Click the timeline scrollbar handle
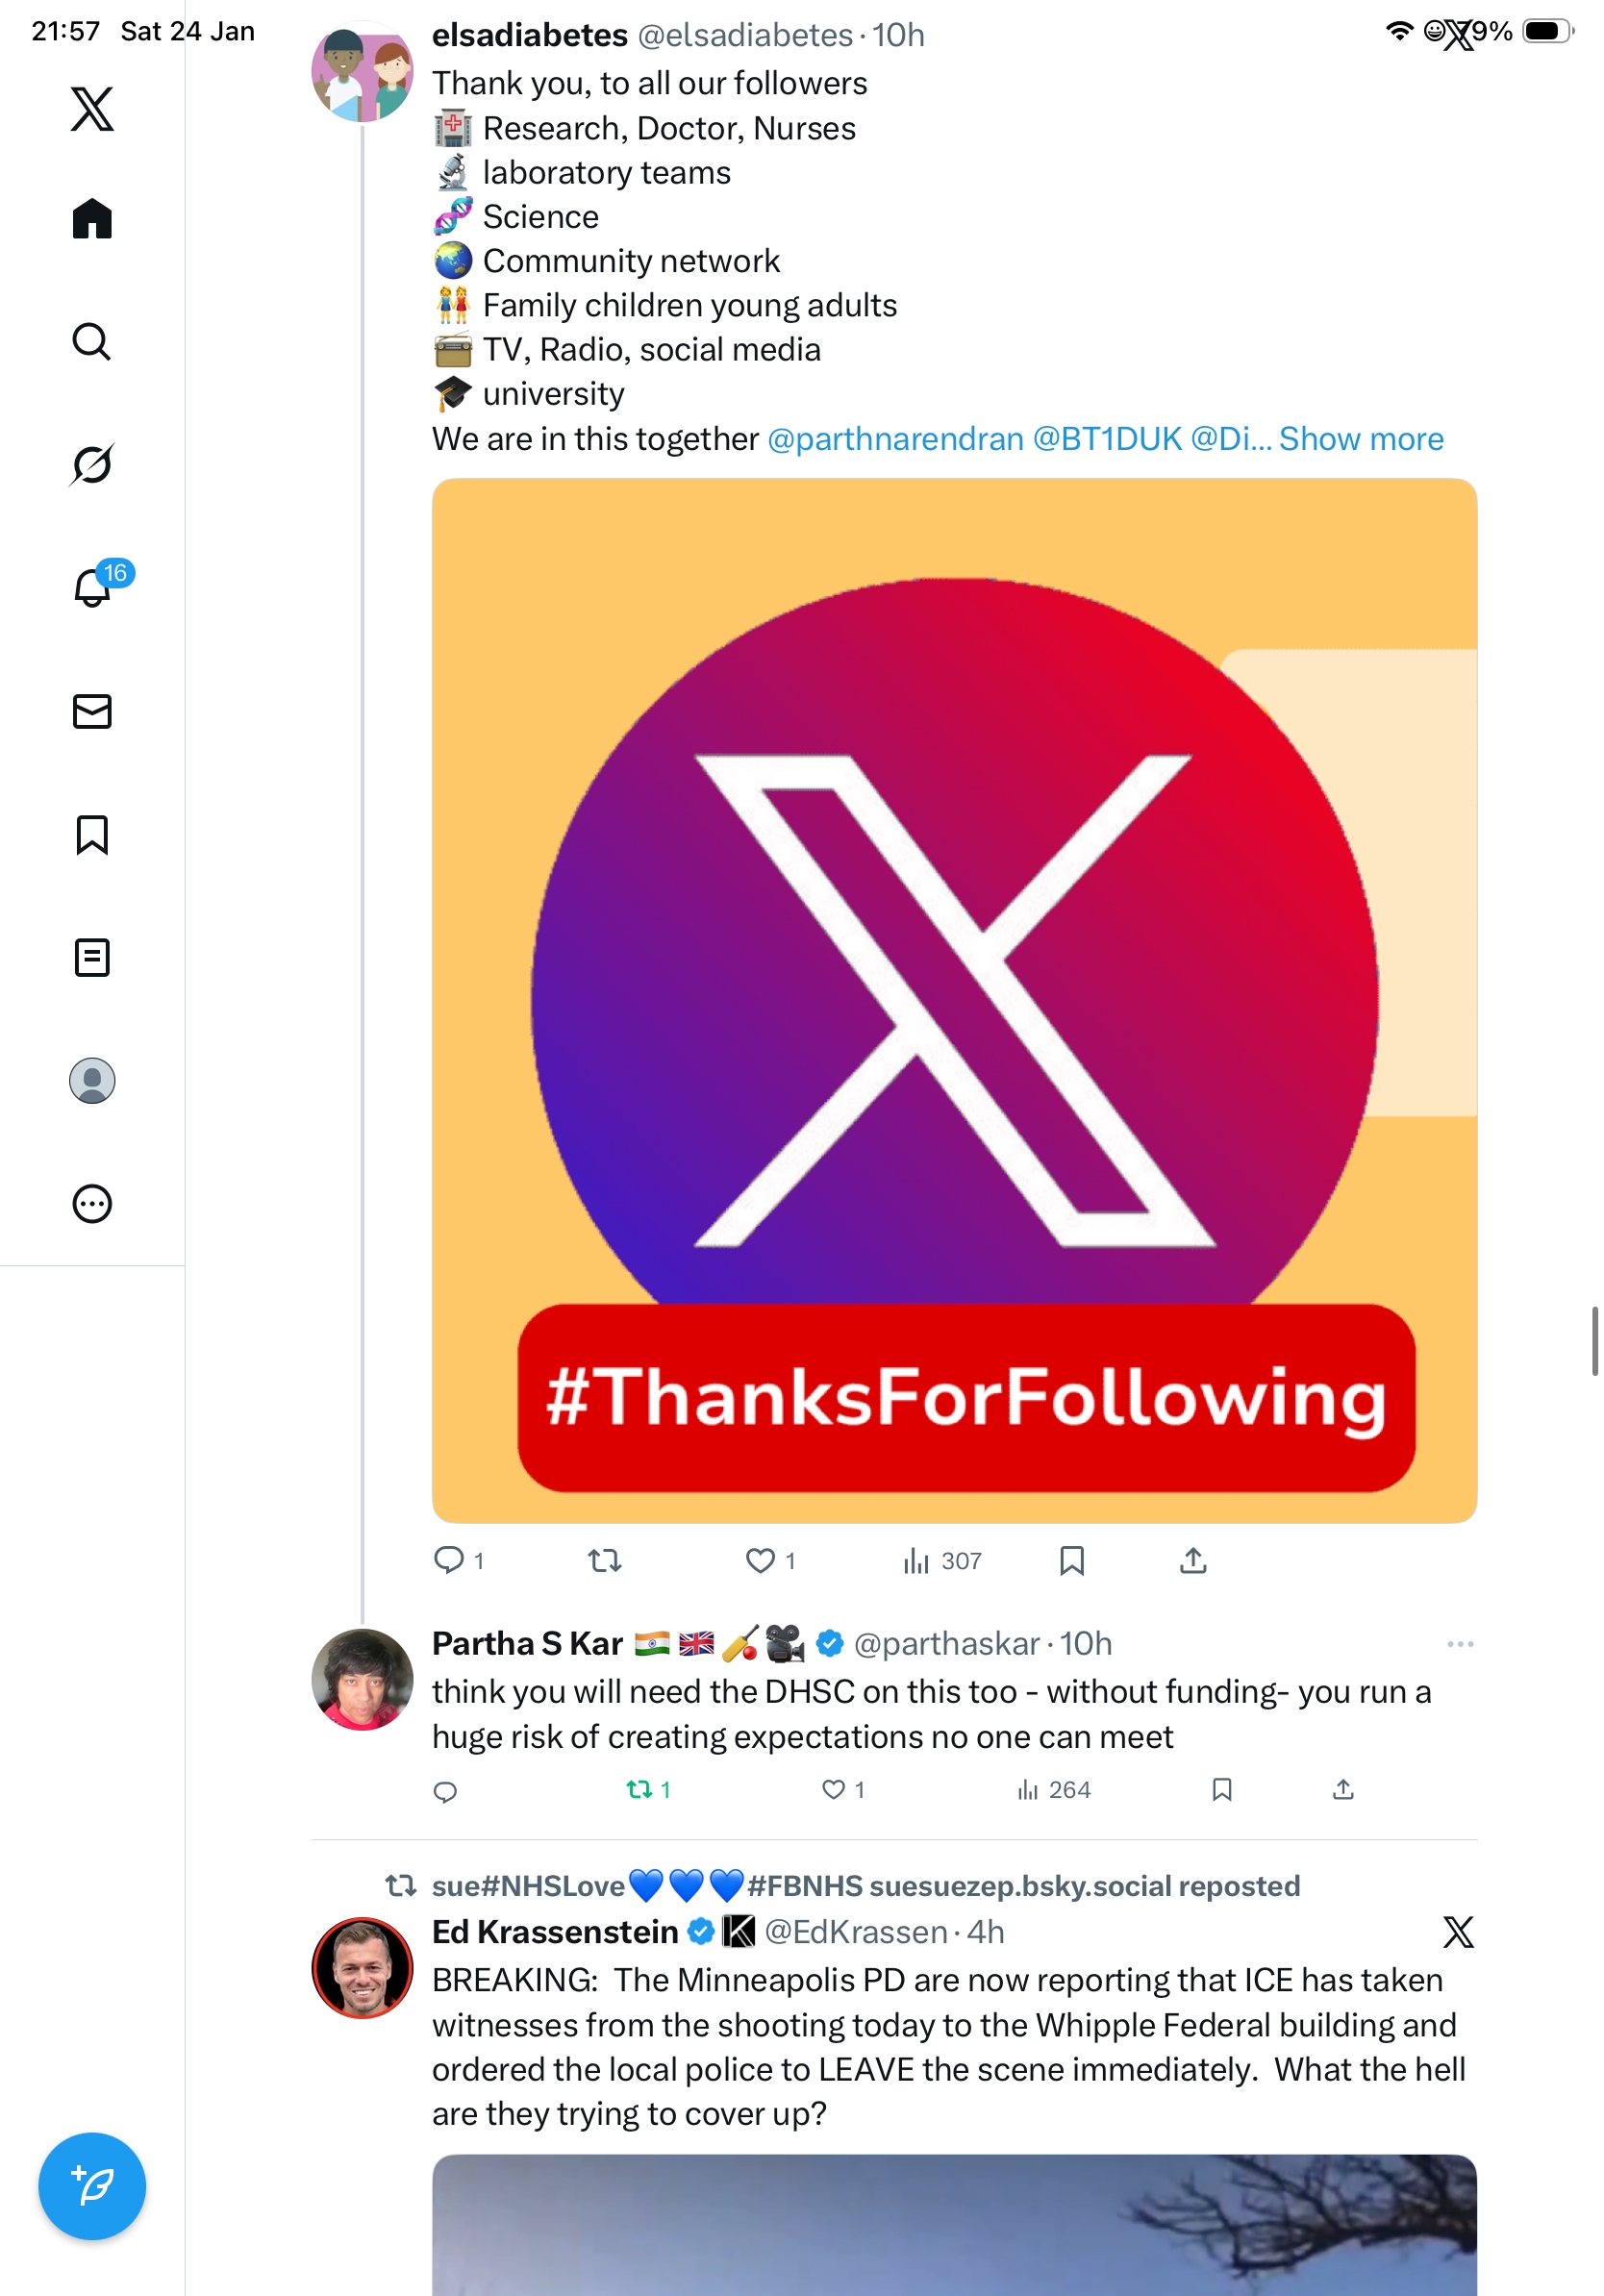This screenshot has width=1604, height=2296. tap(1594, 1341)
